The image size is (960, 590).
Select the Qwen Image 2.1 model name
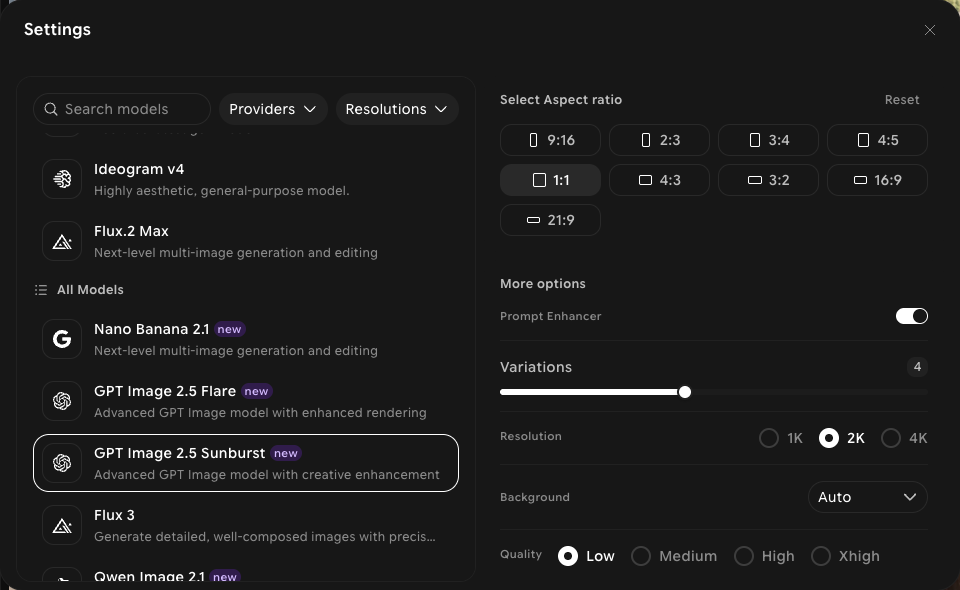click(149, 577)
